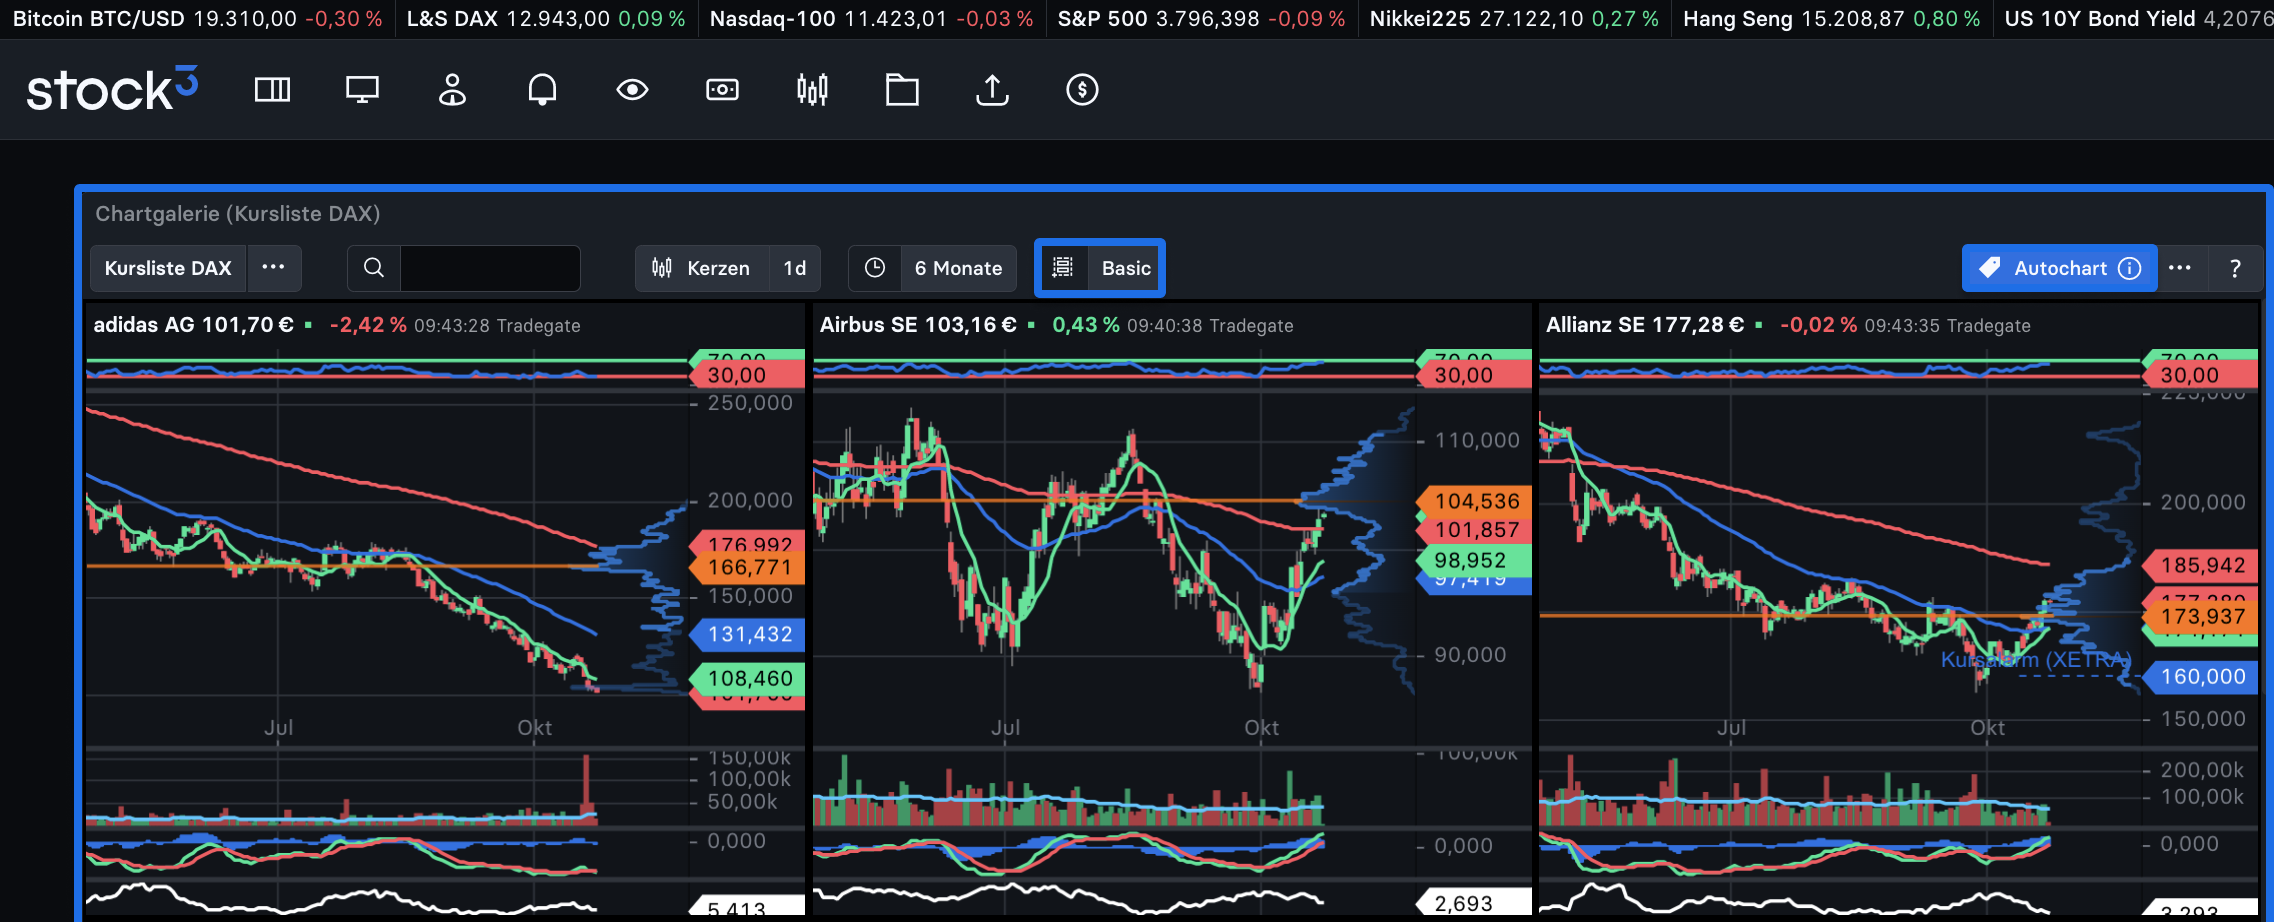Click the 104,536 orange price label on Airbus chart
This screenshot has width=2274, height=922.
1475,501
